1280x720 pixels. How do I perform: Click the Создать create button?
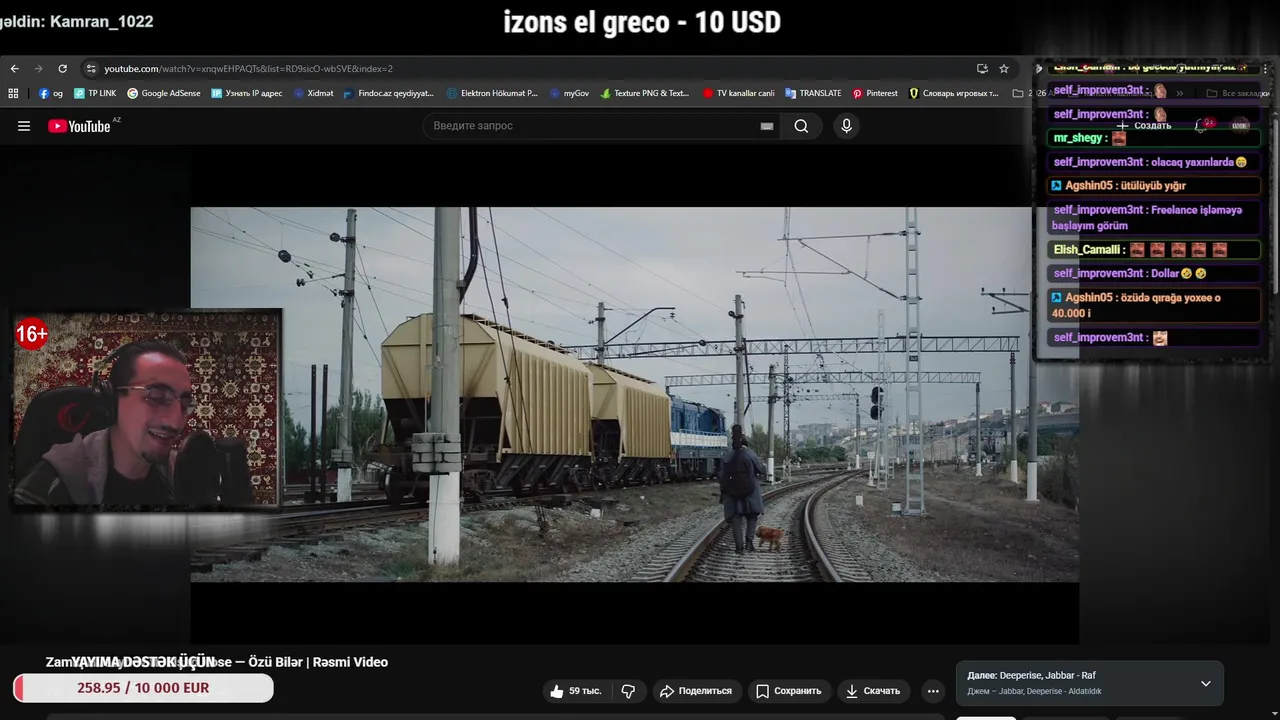point(1144,126)
